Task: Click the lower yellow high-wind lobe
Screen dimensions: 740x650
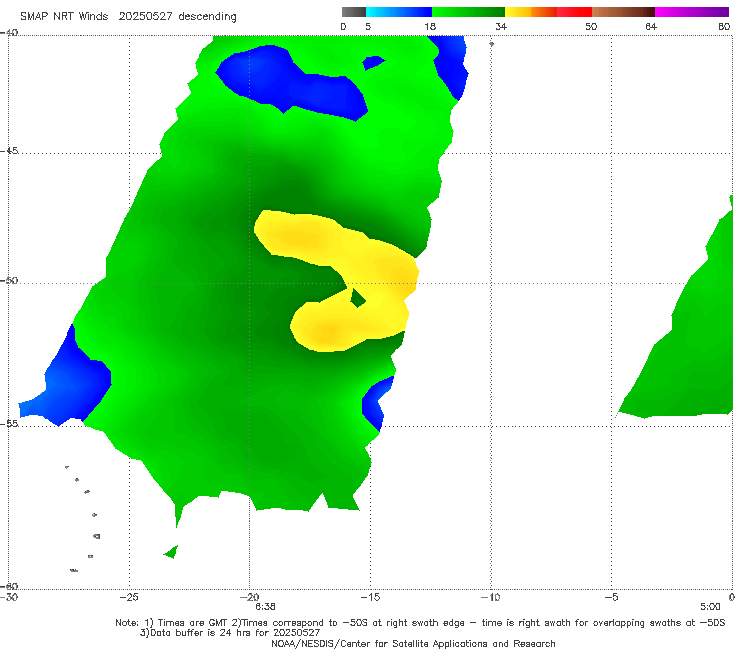Action: coord(330,328)
